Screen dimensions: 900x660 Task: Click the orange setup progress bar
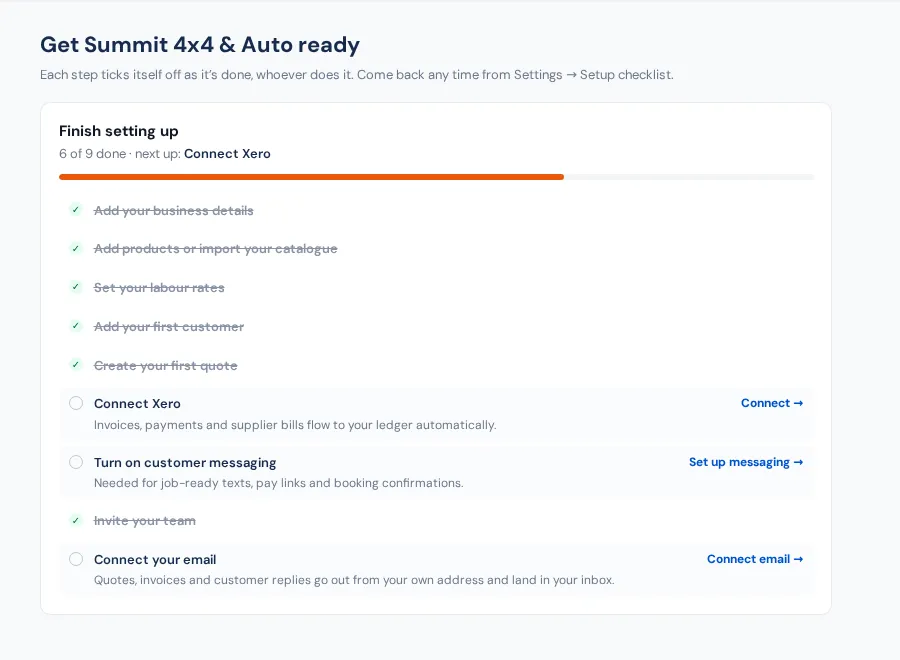tap(311, 177)
